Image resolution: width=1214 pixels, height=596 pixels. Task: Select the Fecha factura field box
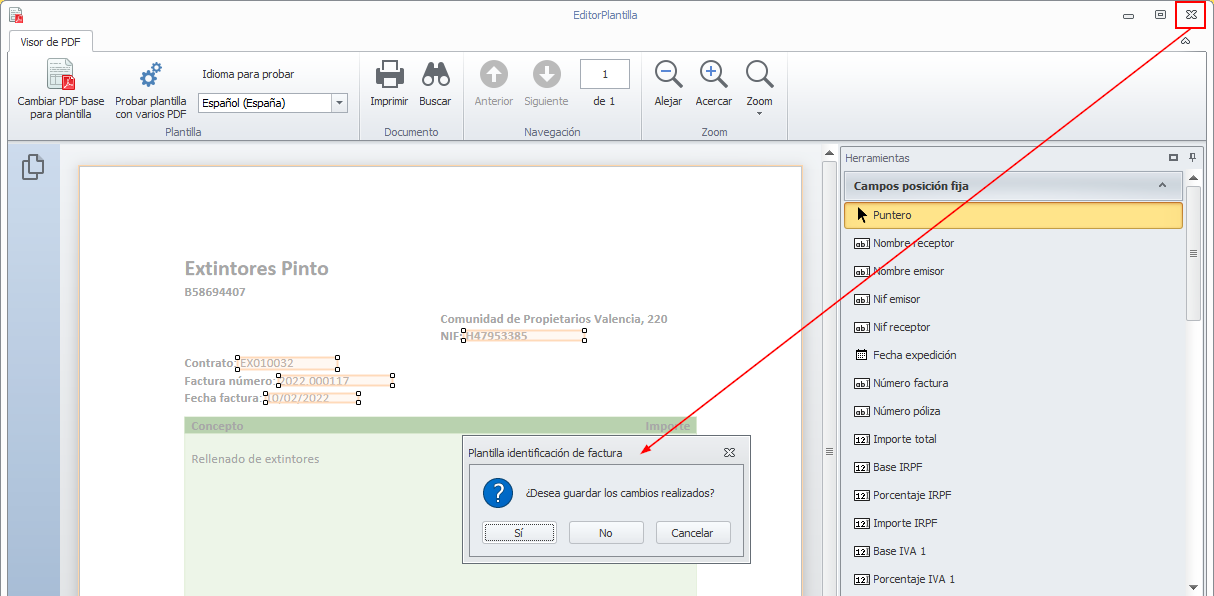pyautogui.click(x=312, y=398)
